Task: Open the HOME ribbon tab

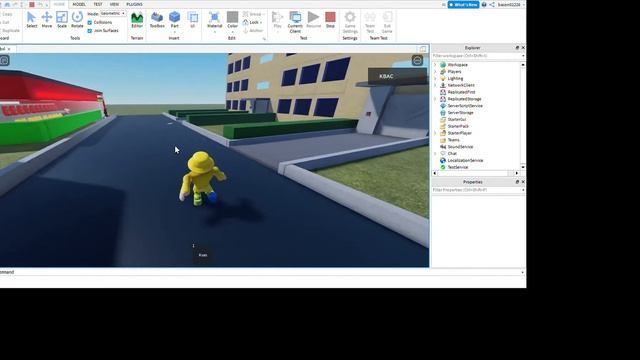Action: (x=59, y=4)
